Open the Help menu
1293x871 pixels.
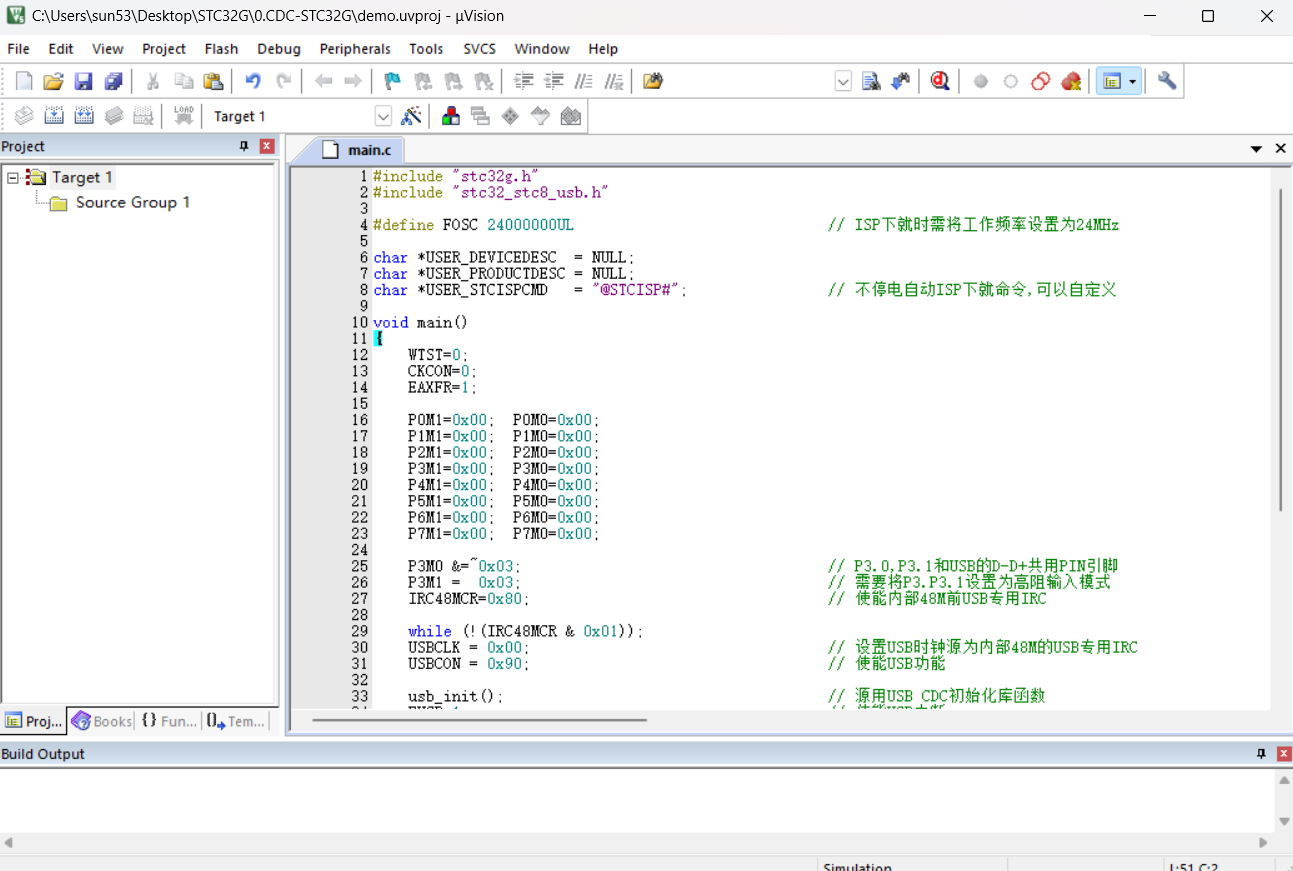click(603, 48)
